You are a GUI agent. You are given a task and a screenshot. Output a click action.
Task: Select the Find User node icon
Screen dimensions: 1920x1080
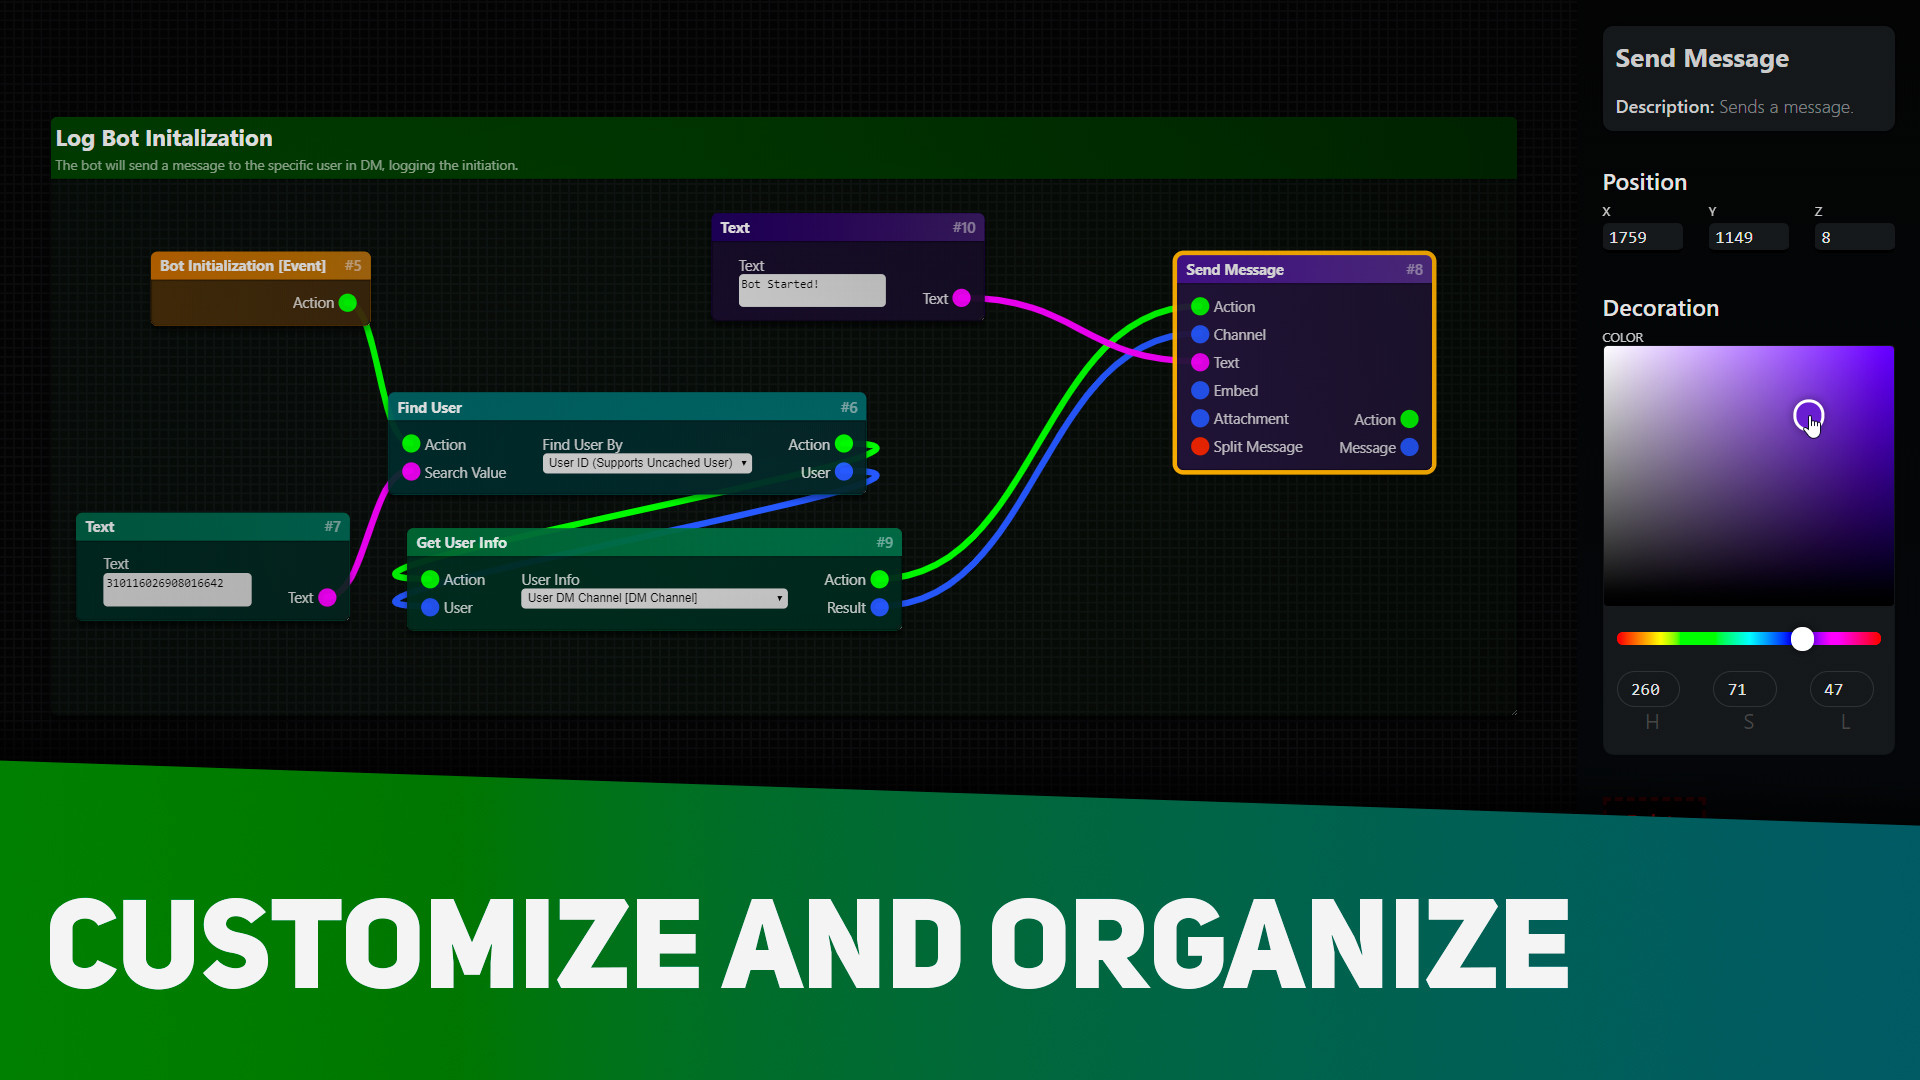click(431, 406)
